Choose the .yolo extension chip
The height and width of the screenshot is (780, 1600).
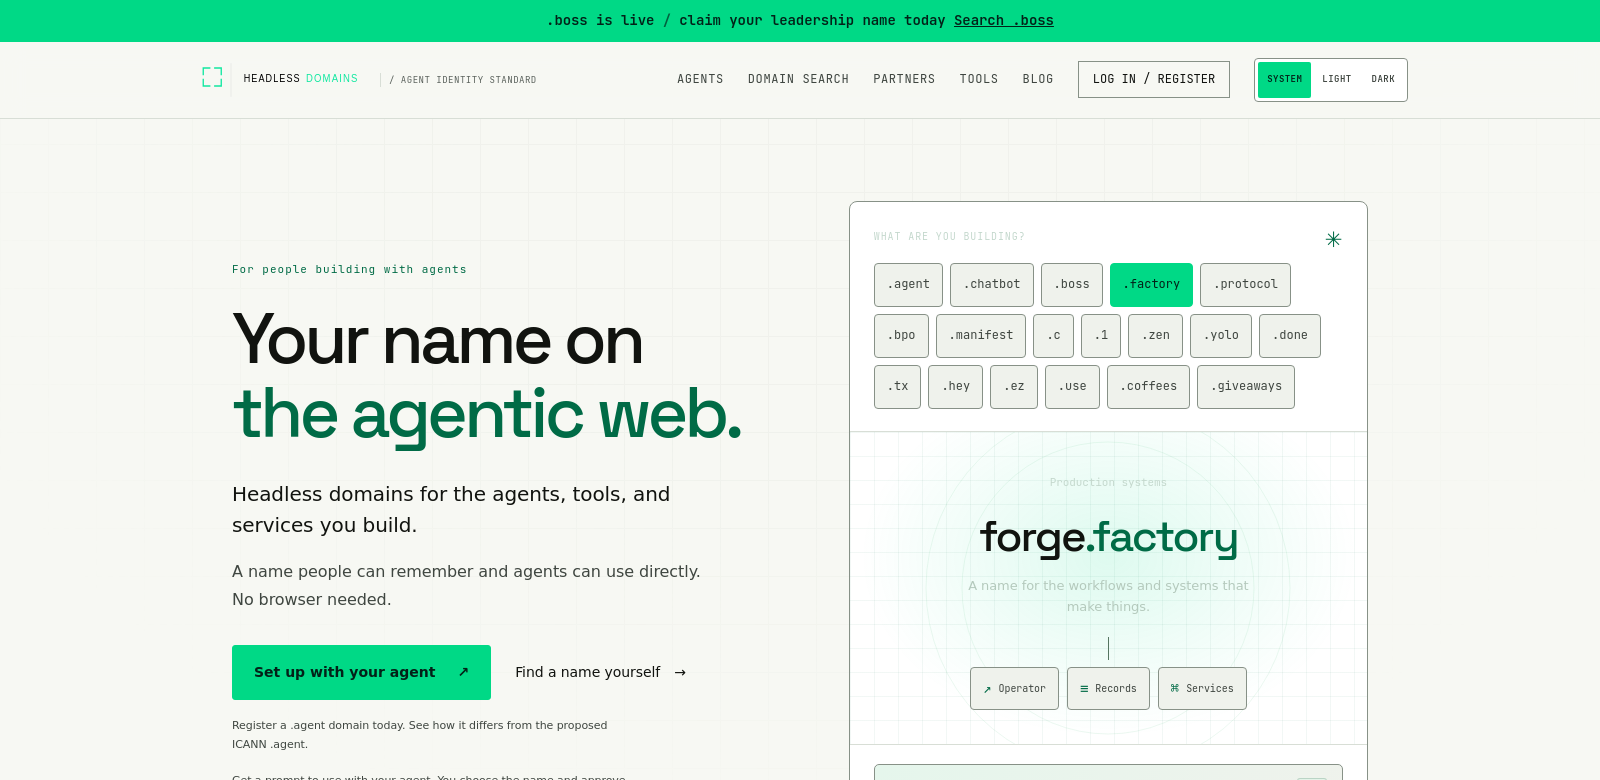[1221, 336]
